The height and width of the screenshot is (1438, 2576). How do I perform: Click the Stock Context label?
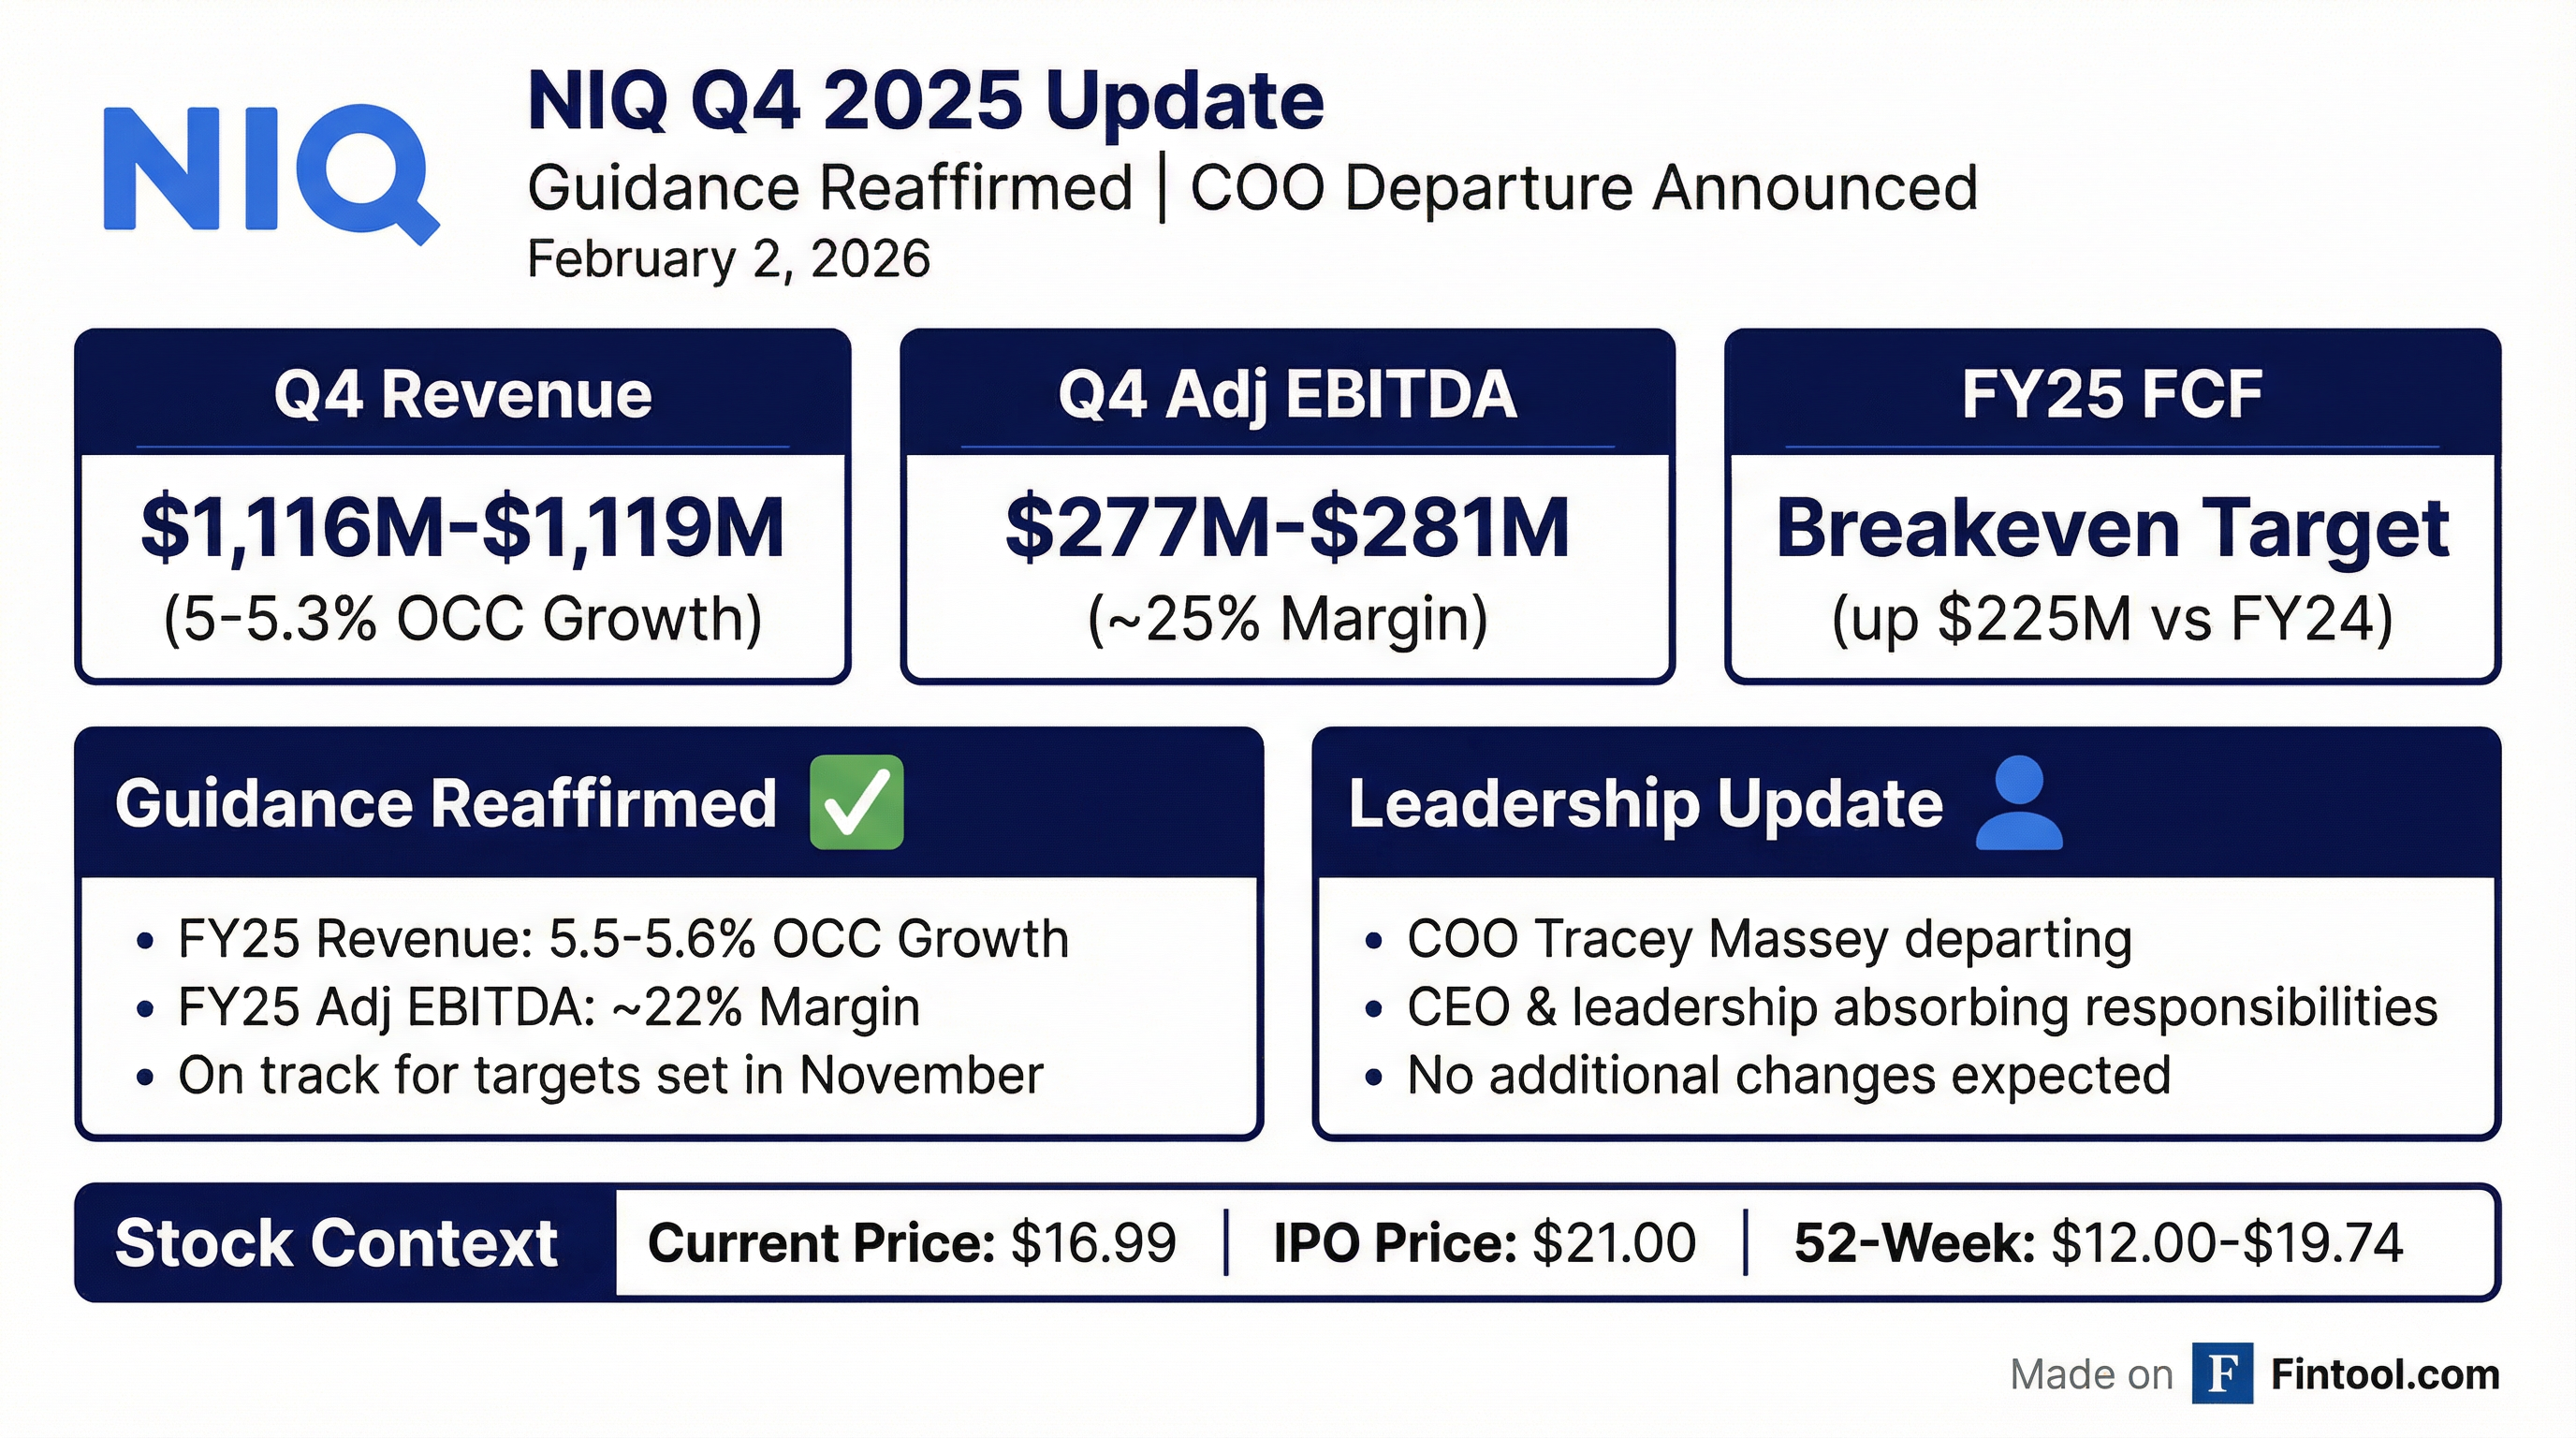[336, 1243]
